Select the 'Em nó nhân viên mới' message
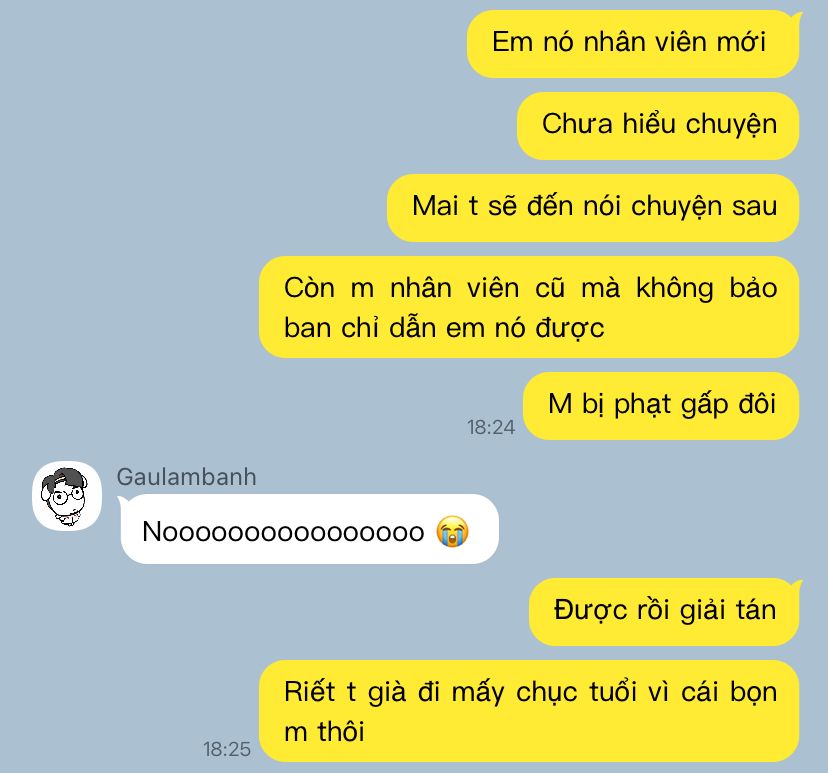828x773 pixels. coord(633,44)
